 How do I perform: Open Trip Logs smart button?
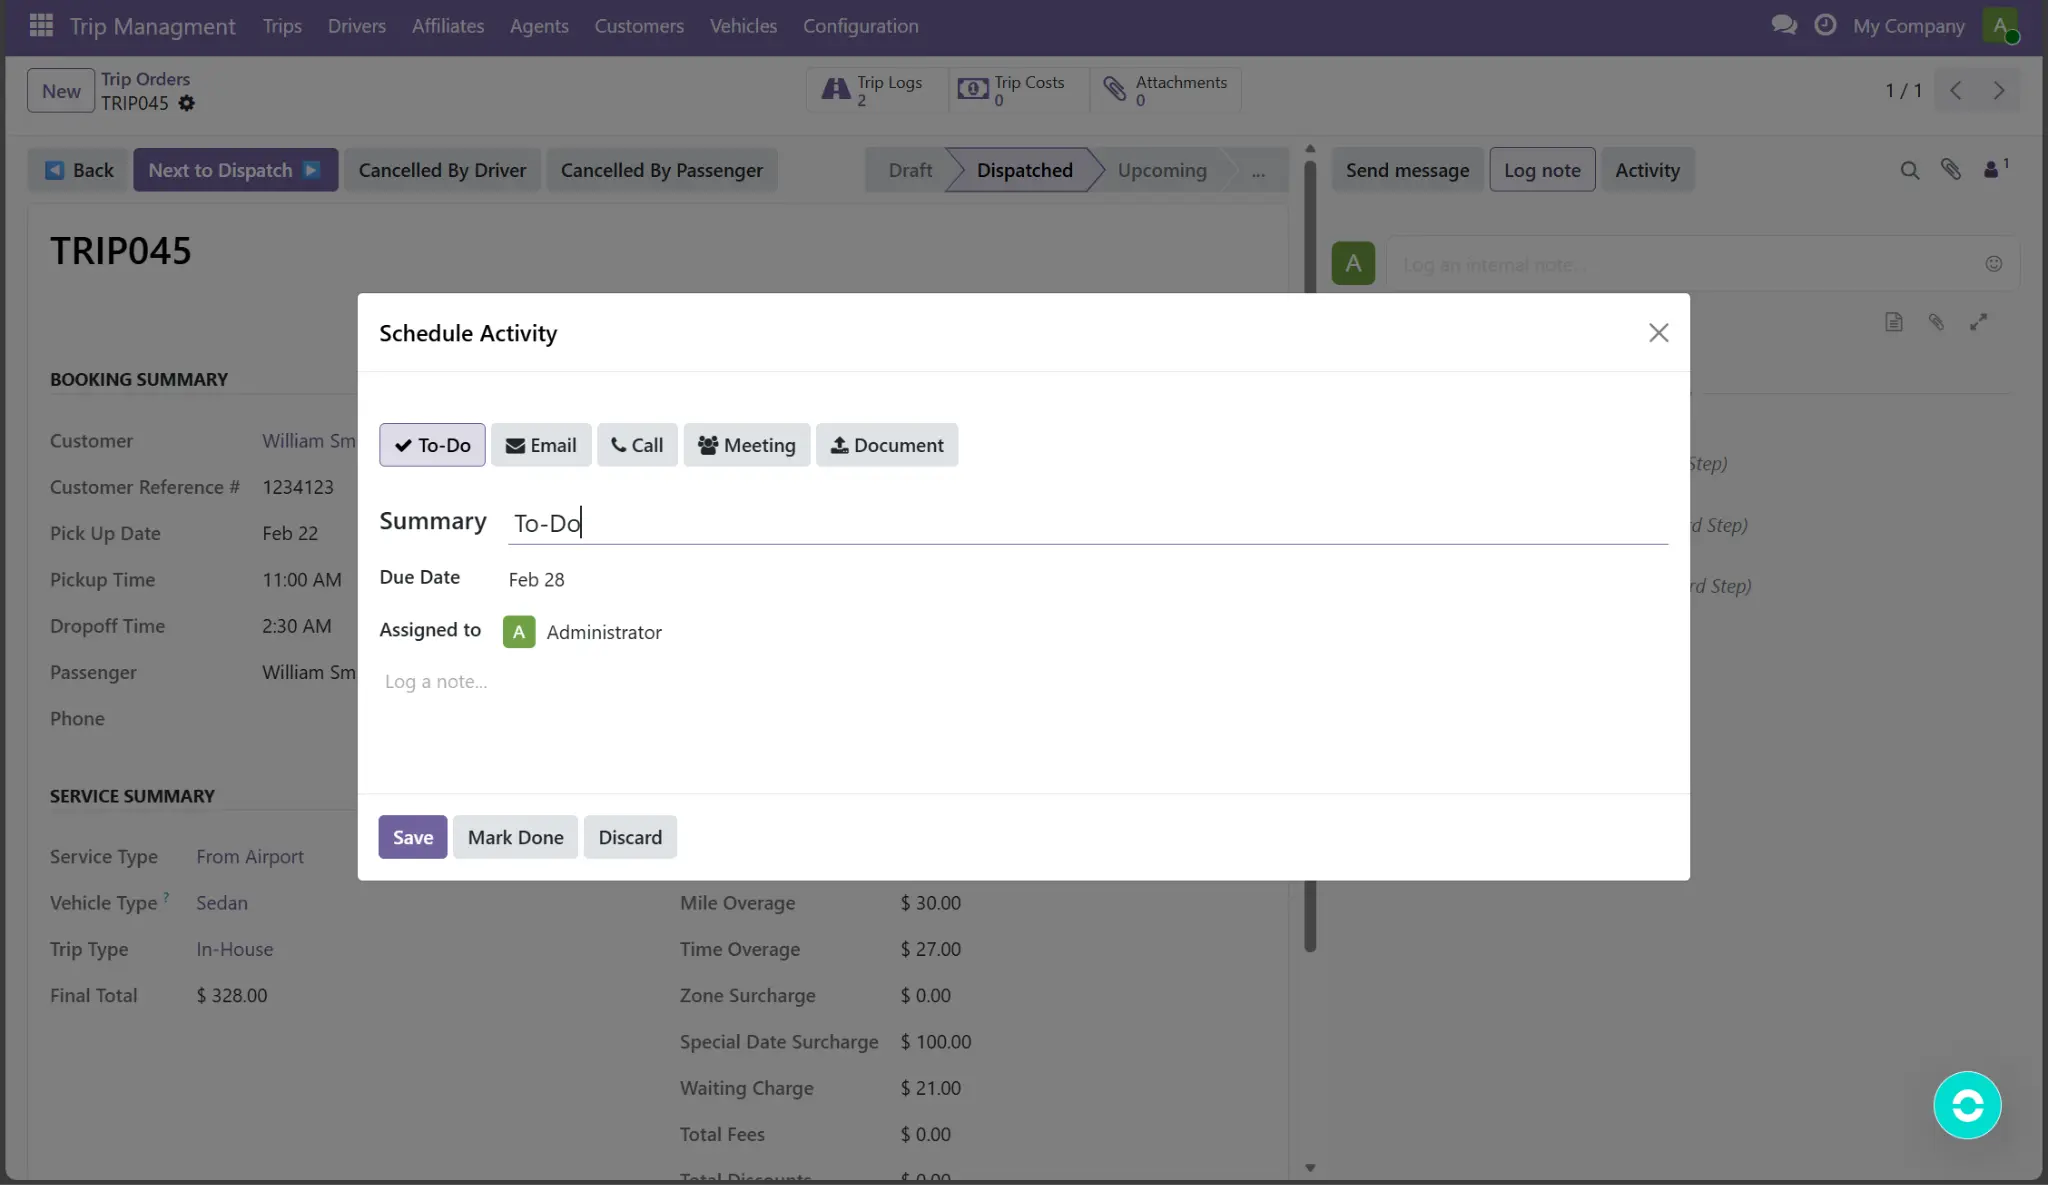(876, 90)
